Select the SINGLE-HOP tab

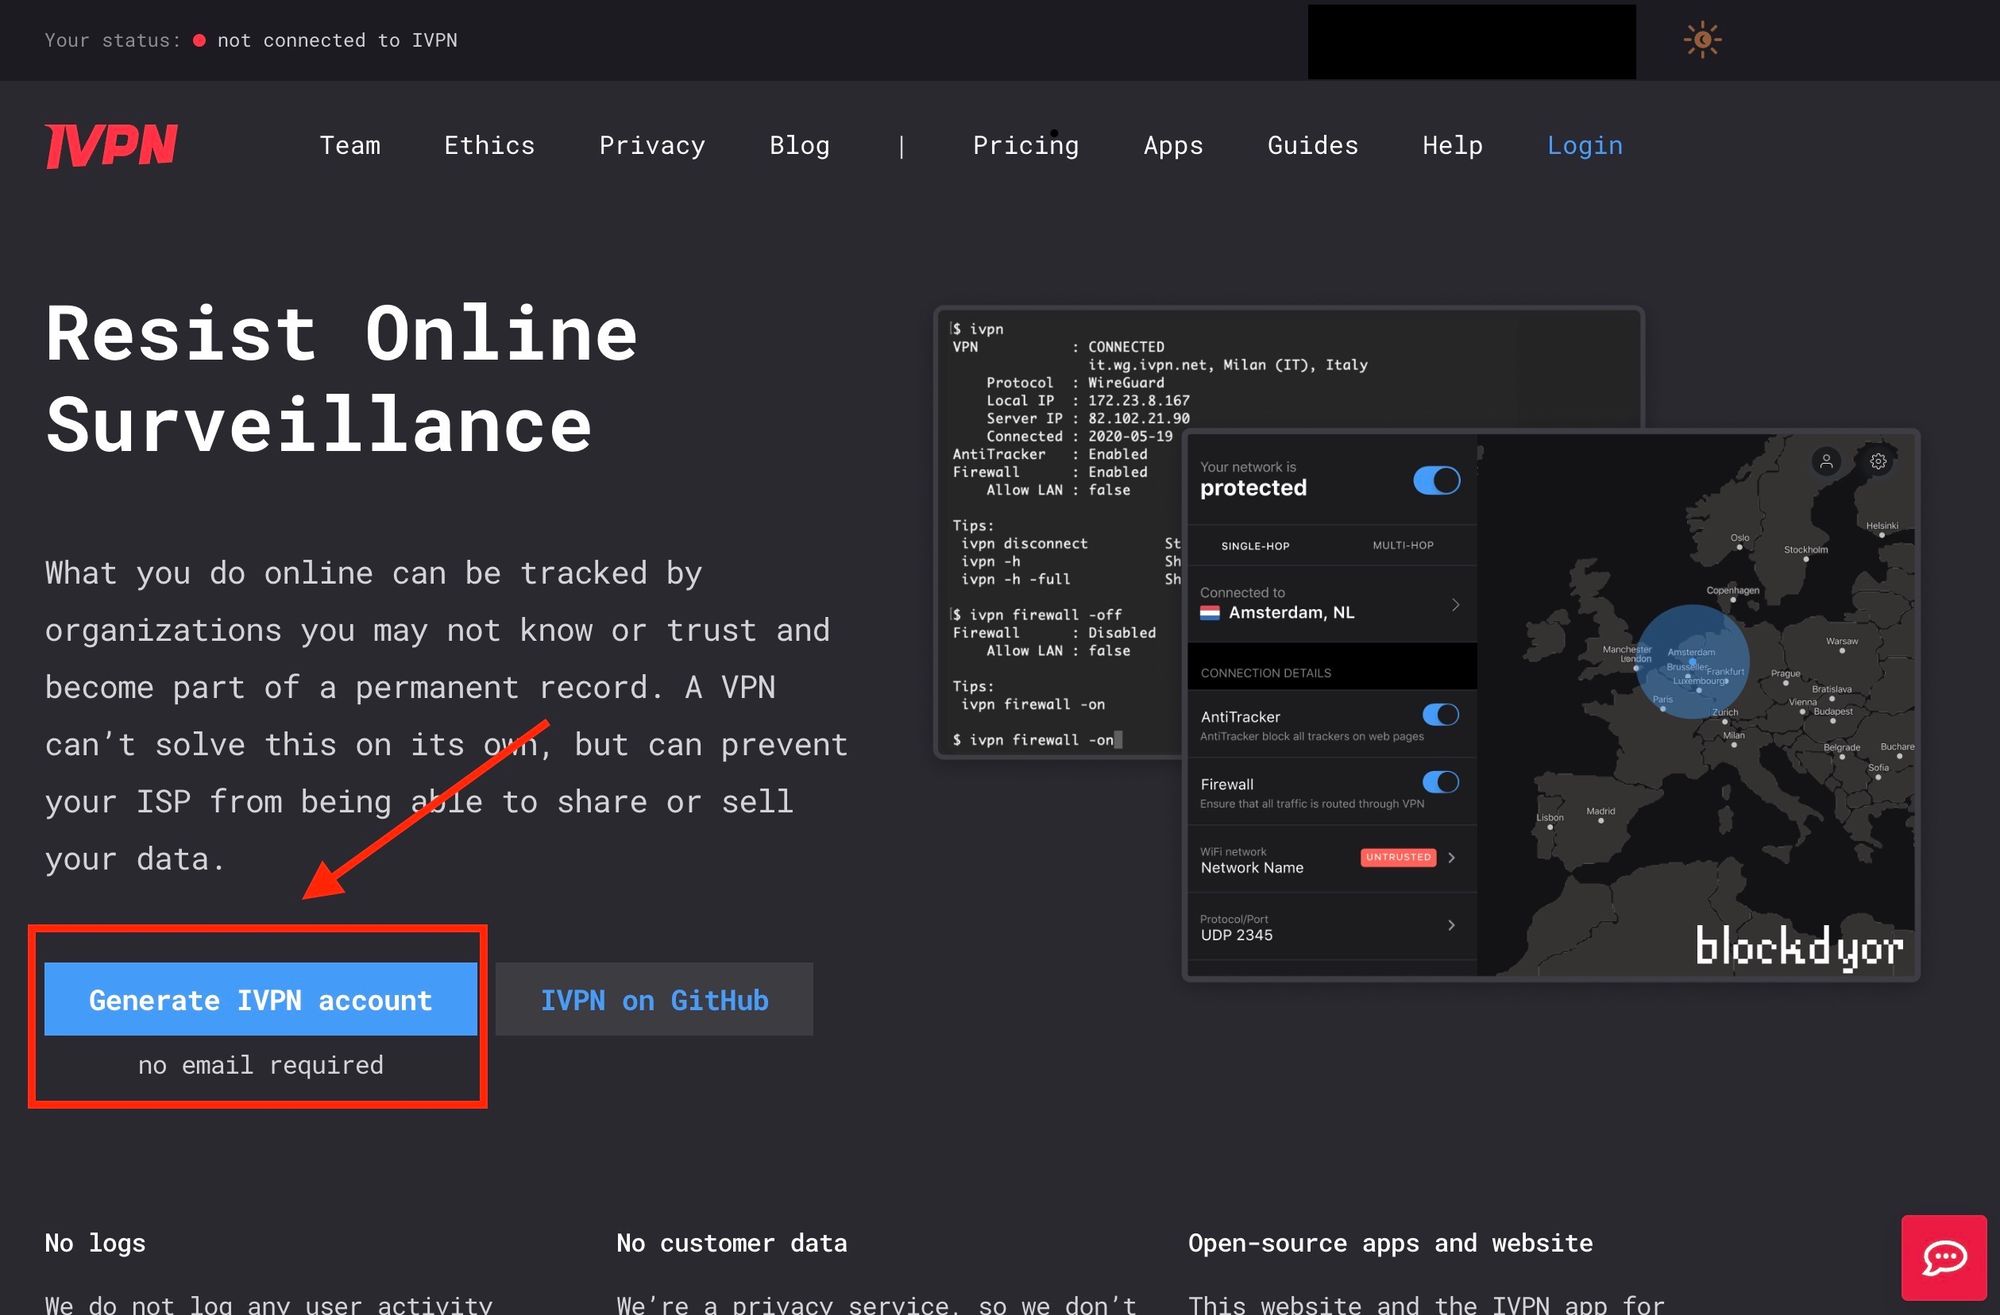(1255, 546)
